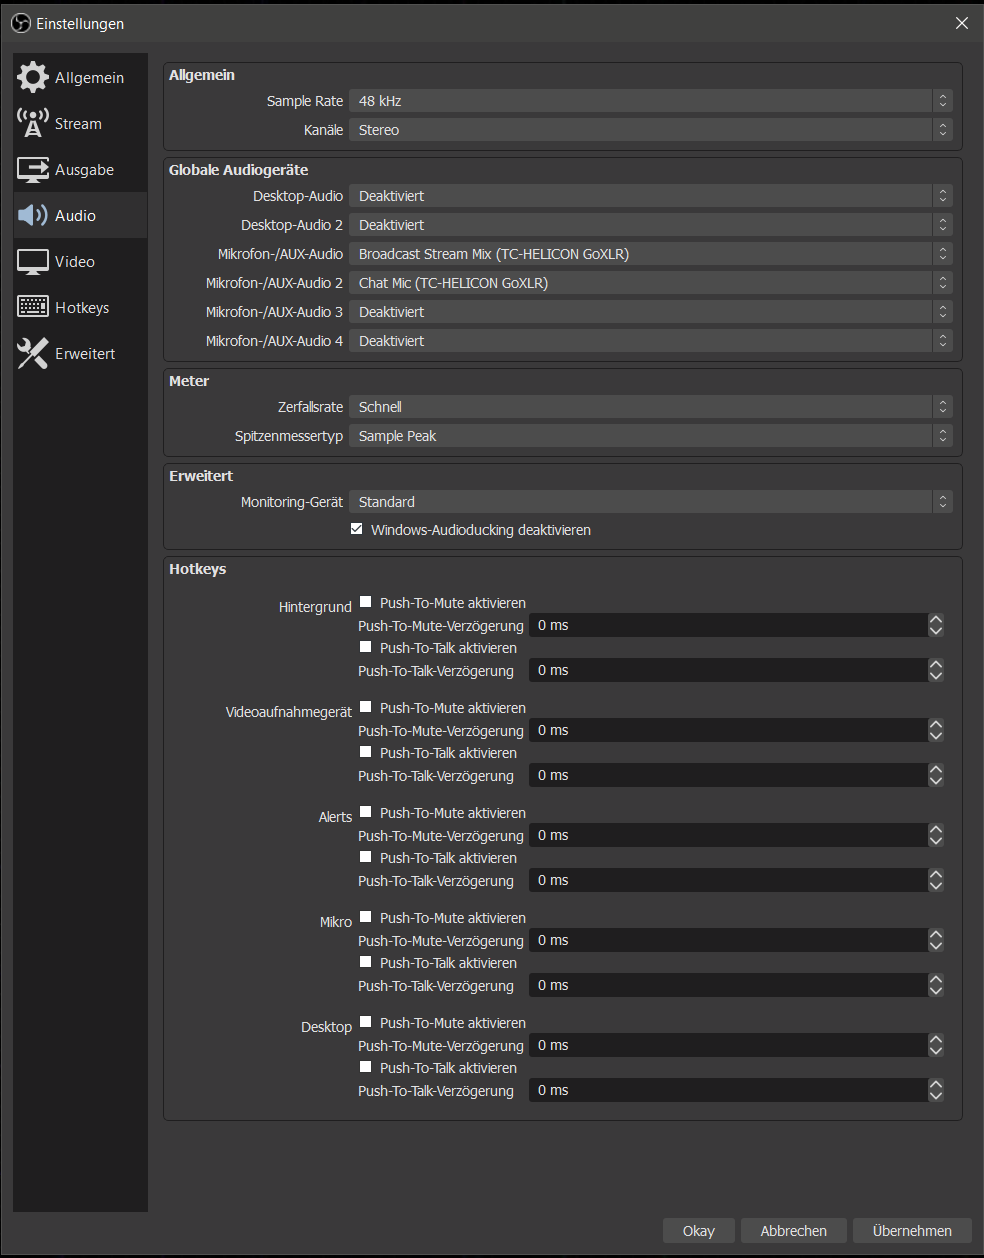Image resolution: width=984 pixels, height=1258 pixels.
Task: Enable Push-To-Talk for Videoaufnahmegerät
Action: (x=366, y=752)
